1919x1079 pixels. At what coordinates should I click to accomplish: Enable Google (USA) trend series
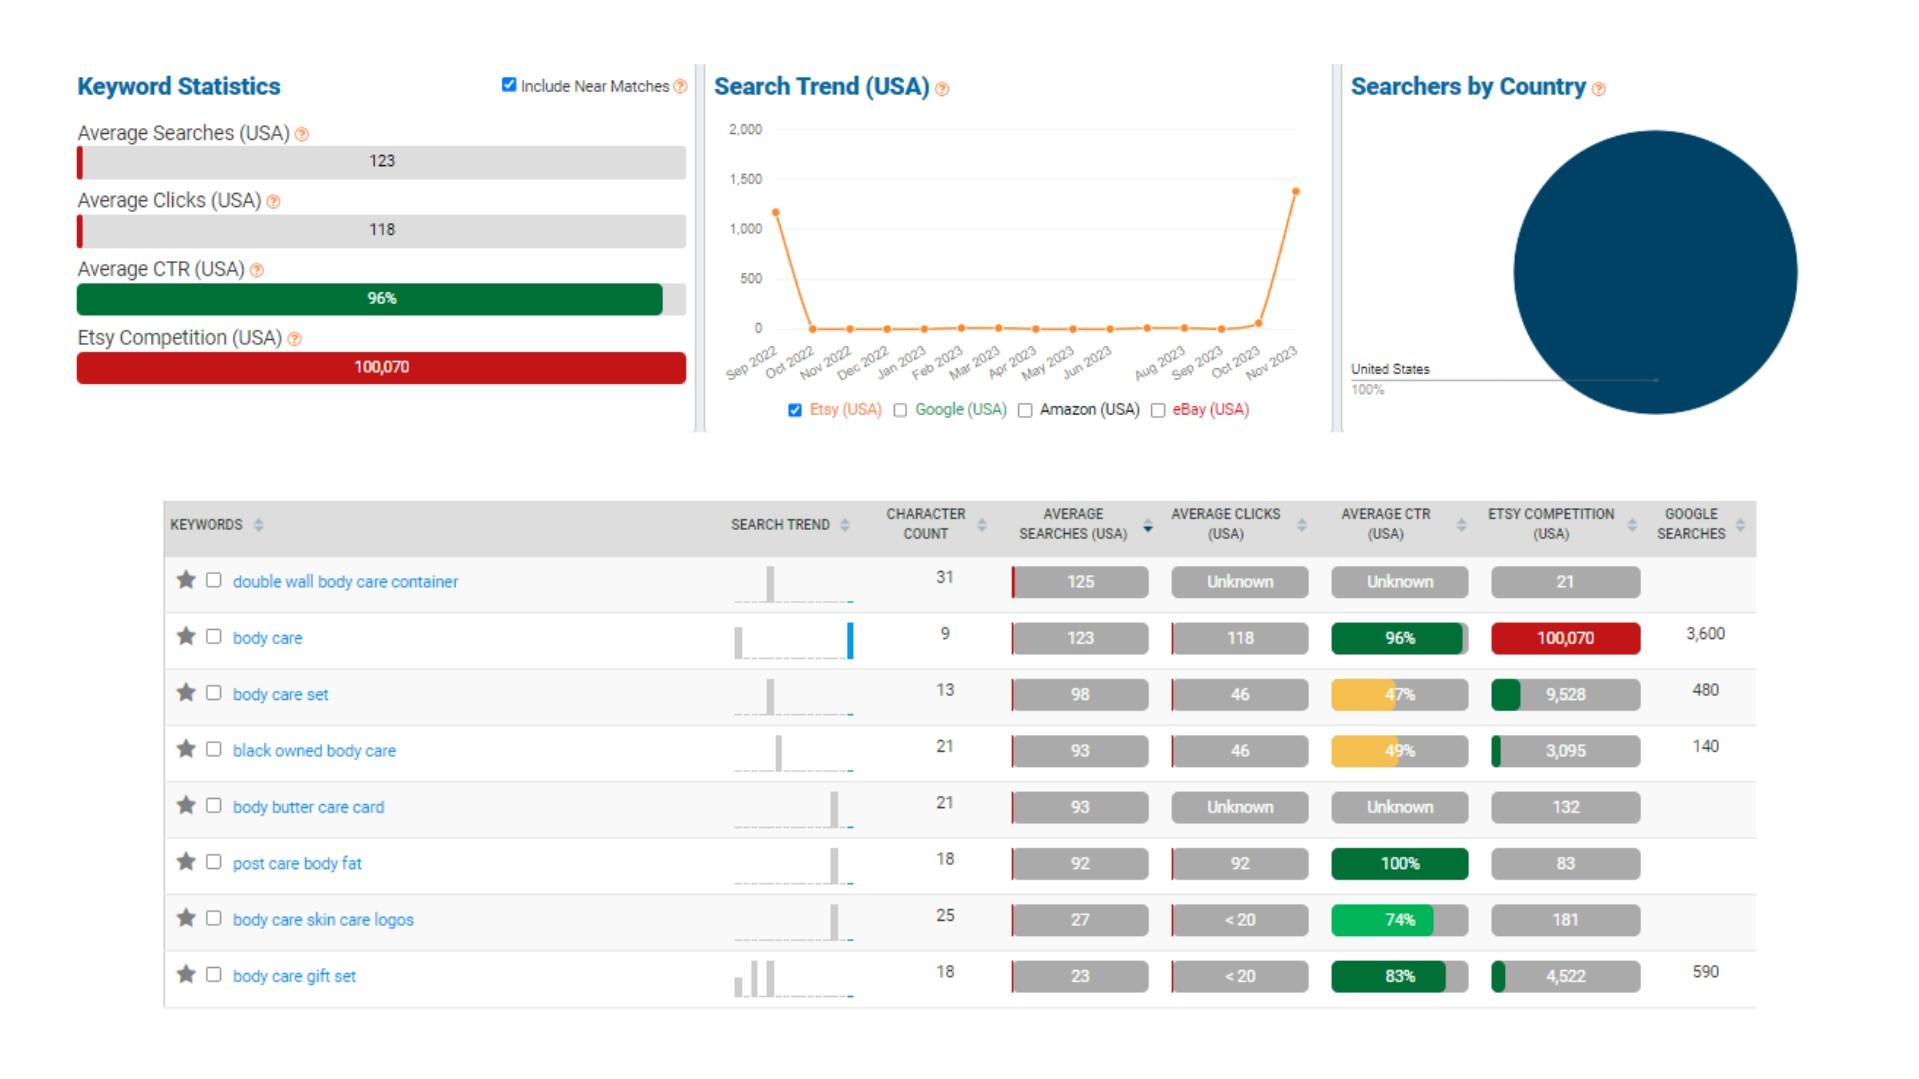900,410
